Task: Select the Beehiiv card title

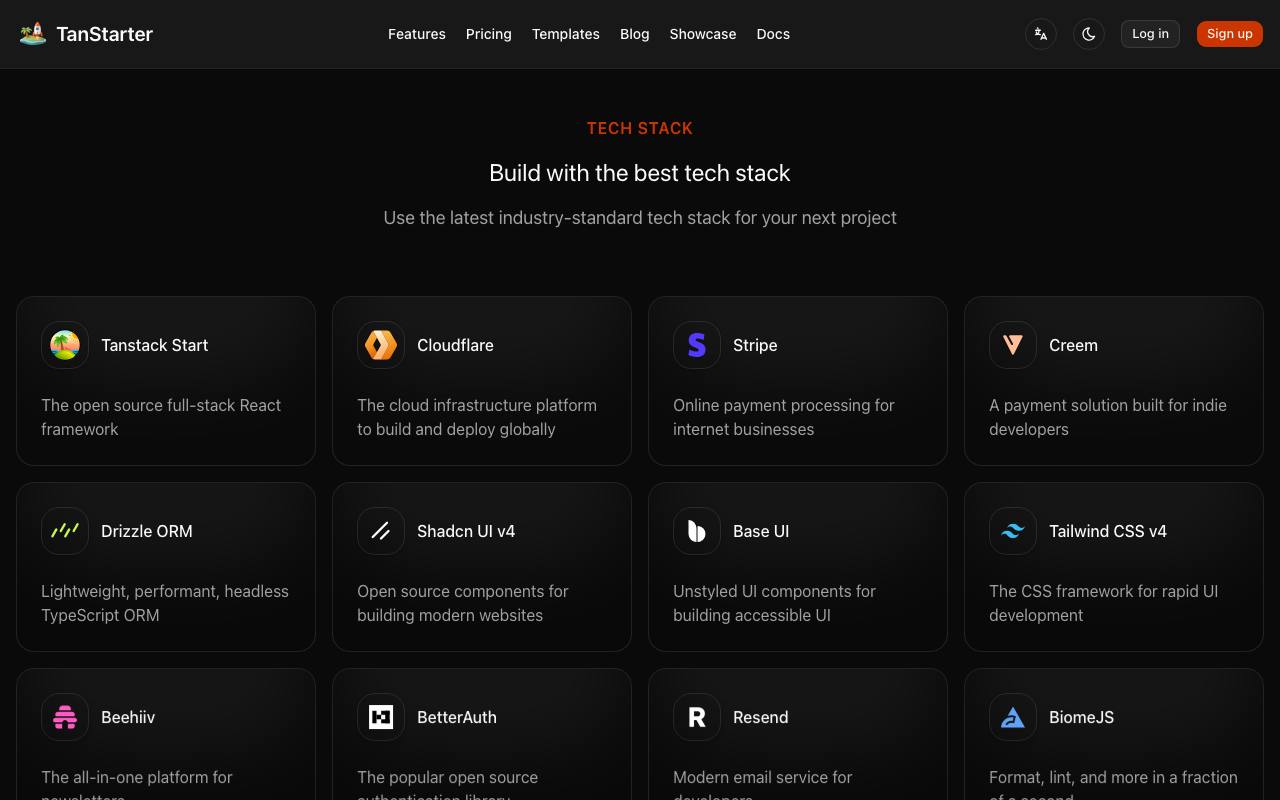Action: (x=128, y=717)
